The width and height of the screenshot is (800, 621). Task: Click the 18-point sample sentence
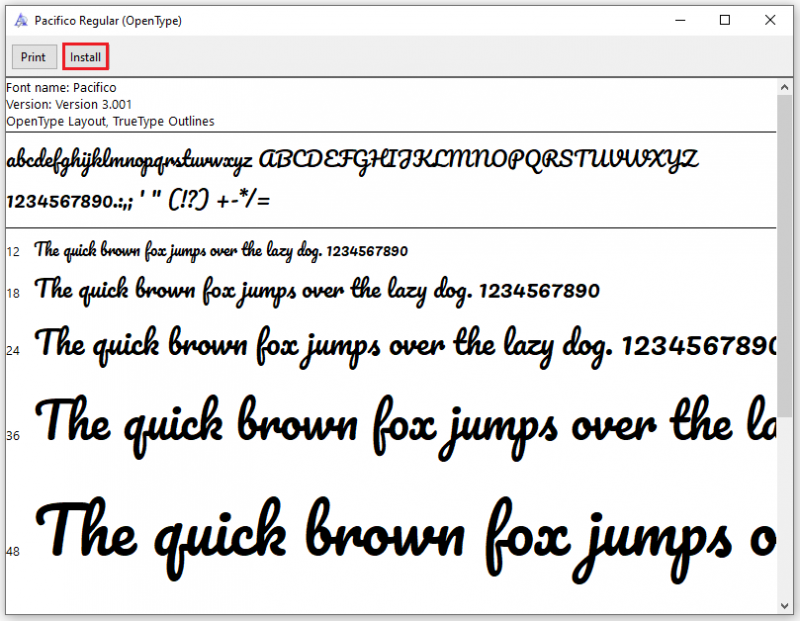click(317, 291)
